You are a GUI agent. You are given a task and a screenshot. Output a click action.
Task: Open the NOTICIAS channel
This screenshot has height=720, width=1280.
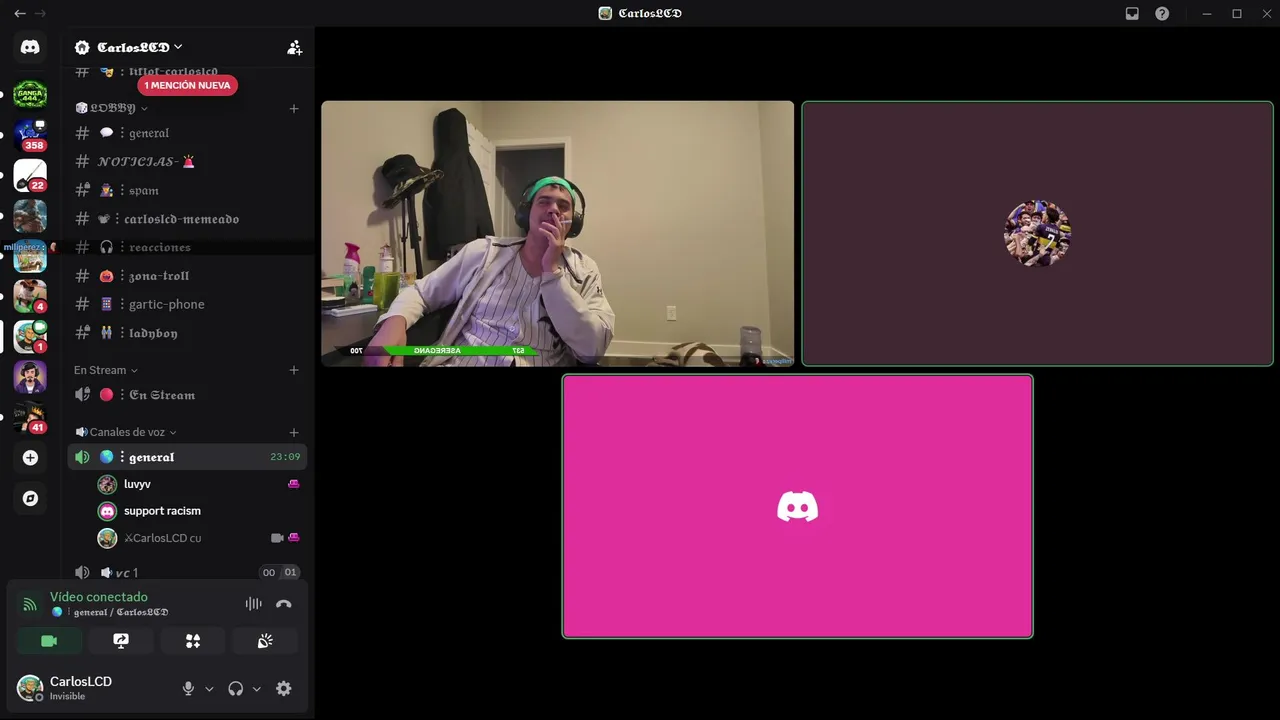[x=187, y=161]
